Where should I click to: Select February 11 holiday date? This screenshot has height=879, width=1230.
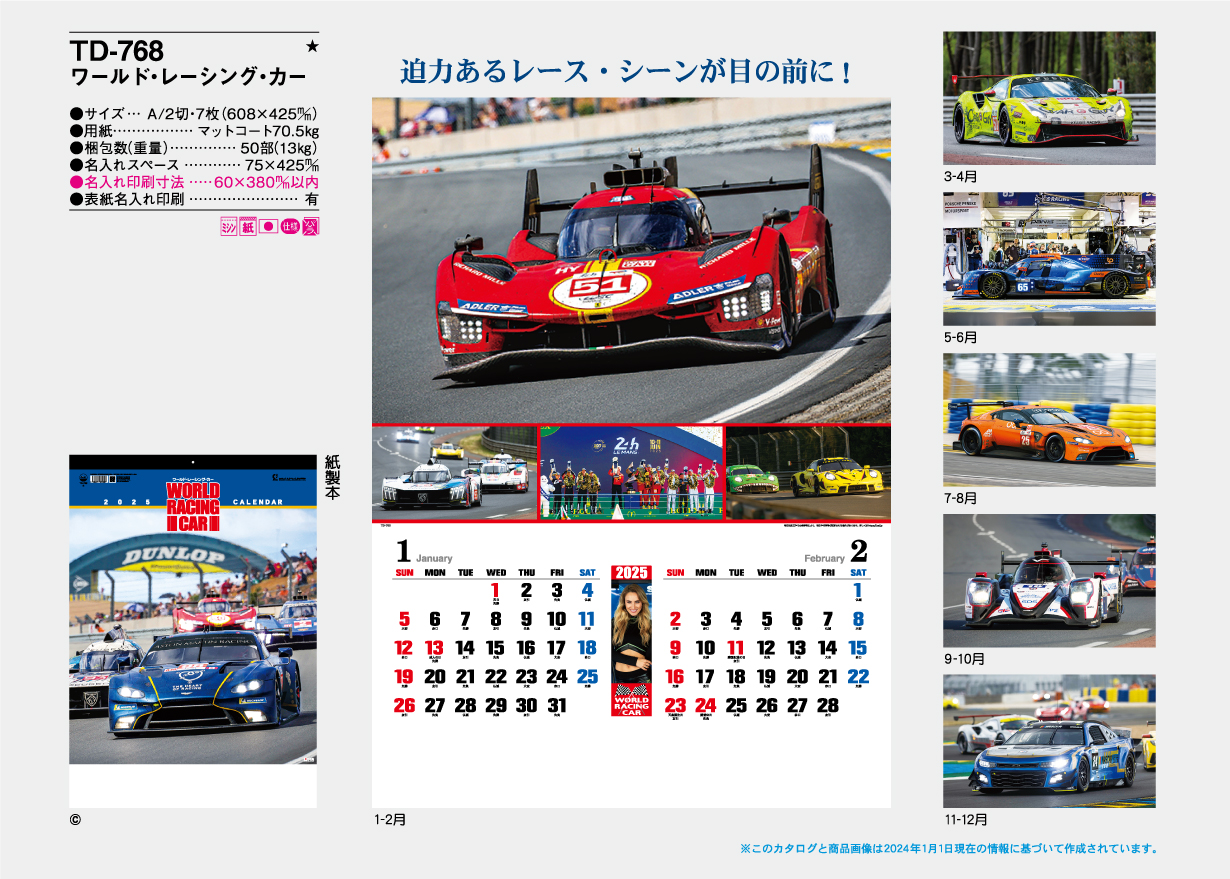click(x=736, y=649)
